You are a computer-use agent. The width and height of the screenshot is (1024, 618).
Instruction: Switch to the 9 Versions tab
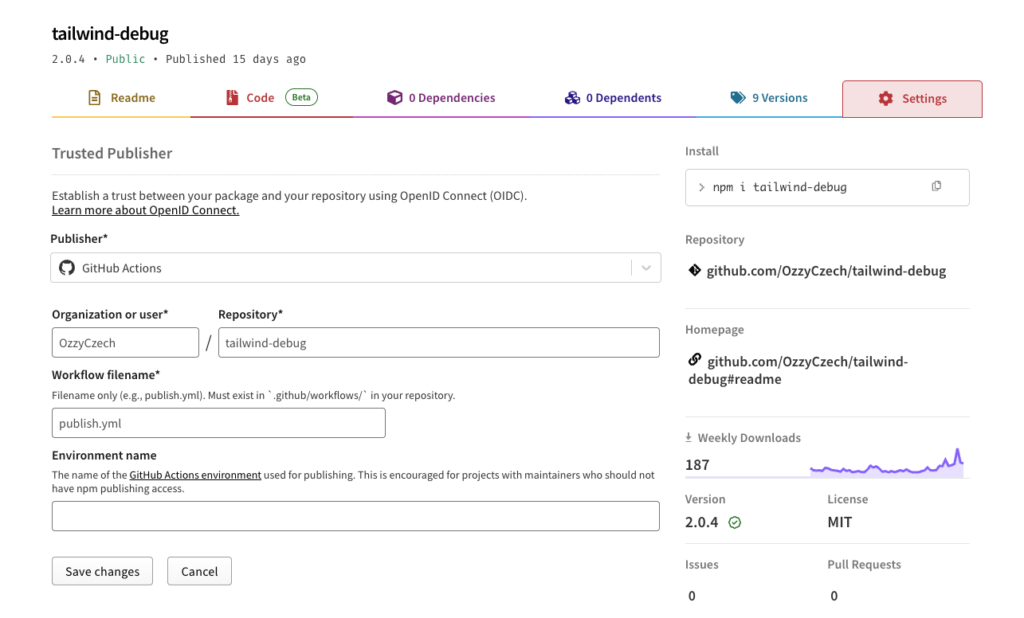769,98
